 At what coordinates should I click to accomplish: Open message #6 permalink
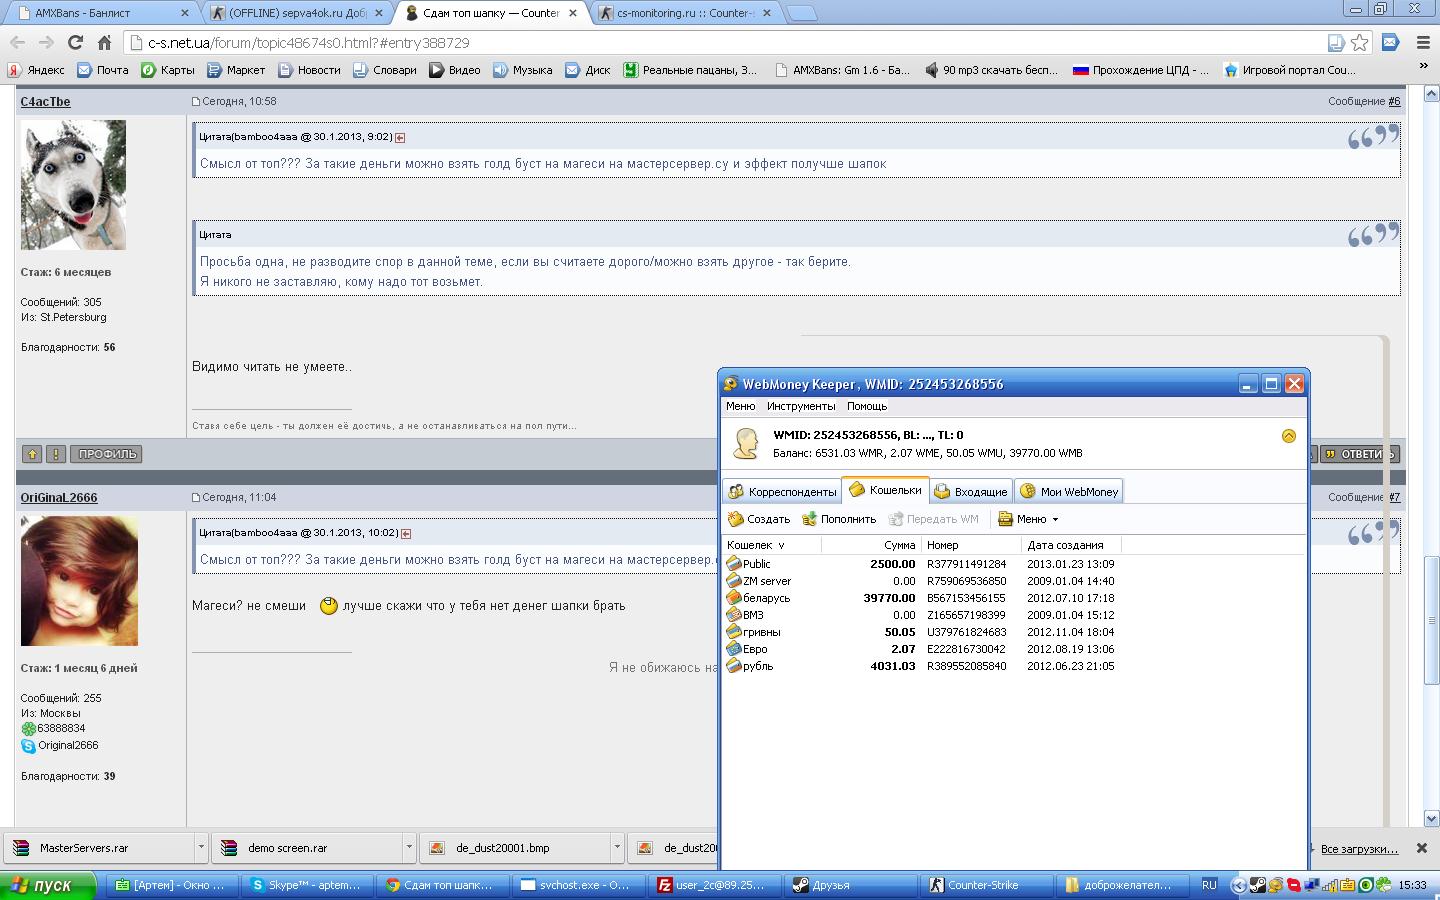1394,101
